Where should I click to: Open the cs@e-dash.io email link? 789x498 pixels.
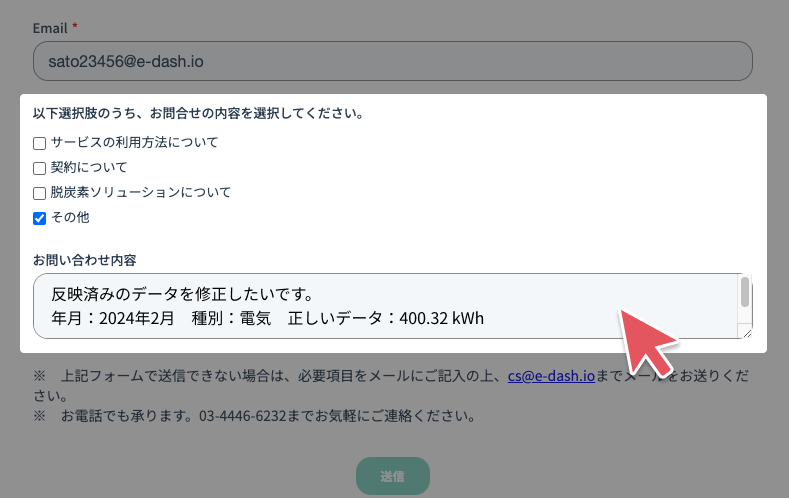(551, 377)
